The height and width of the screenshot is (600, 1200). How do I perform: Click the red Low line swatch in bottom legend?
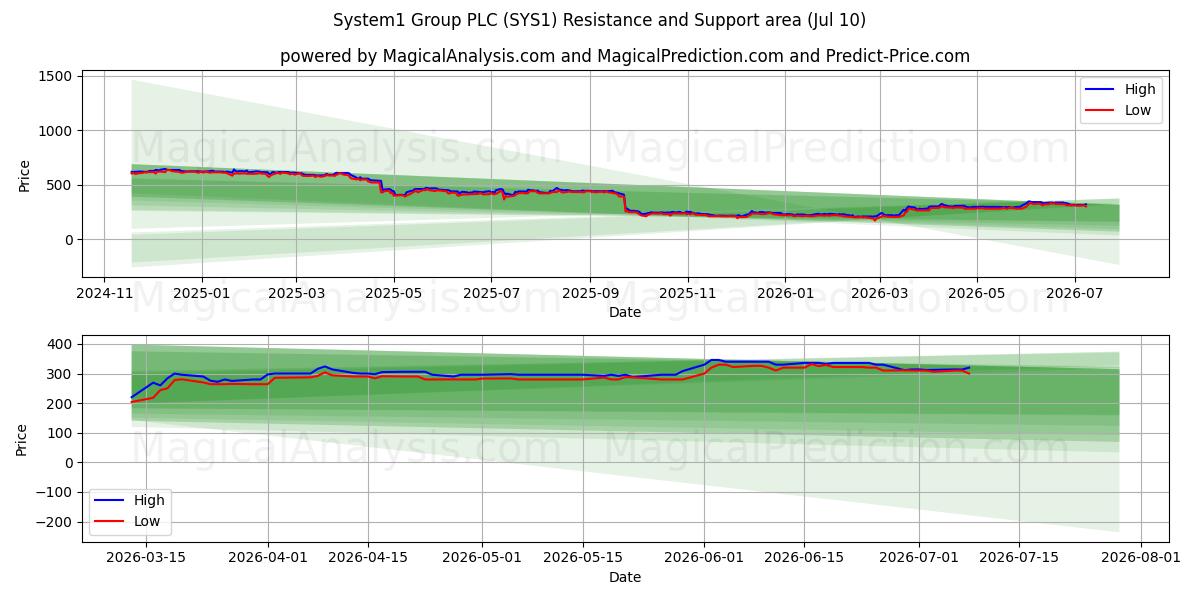[x=110, y=523]
